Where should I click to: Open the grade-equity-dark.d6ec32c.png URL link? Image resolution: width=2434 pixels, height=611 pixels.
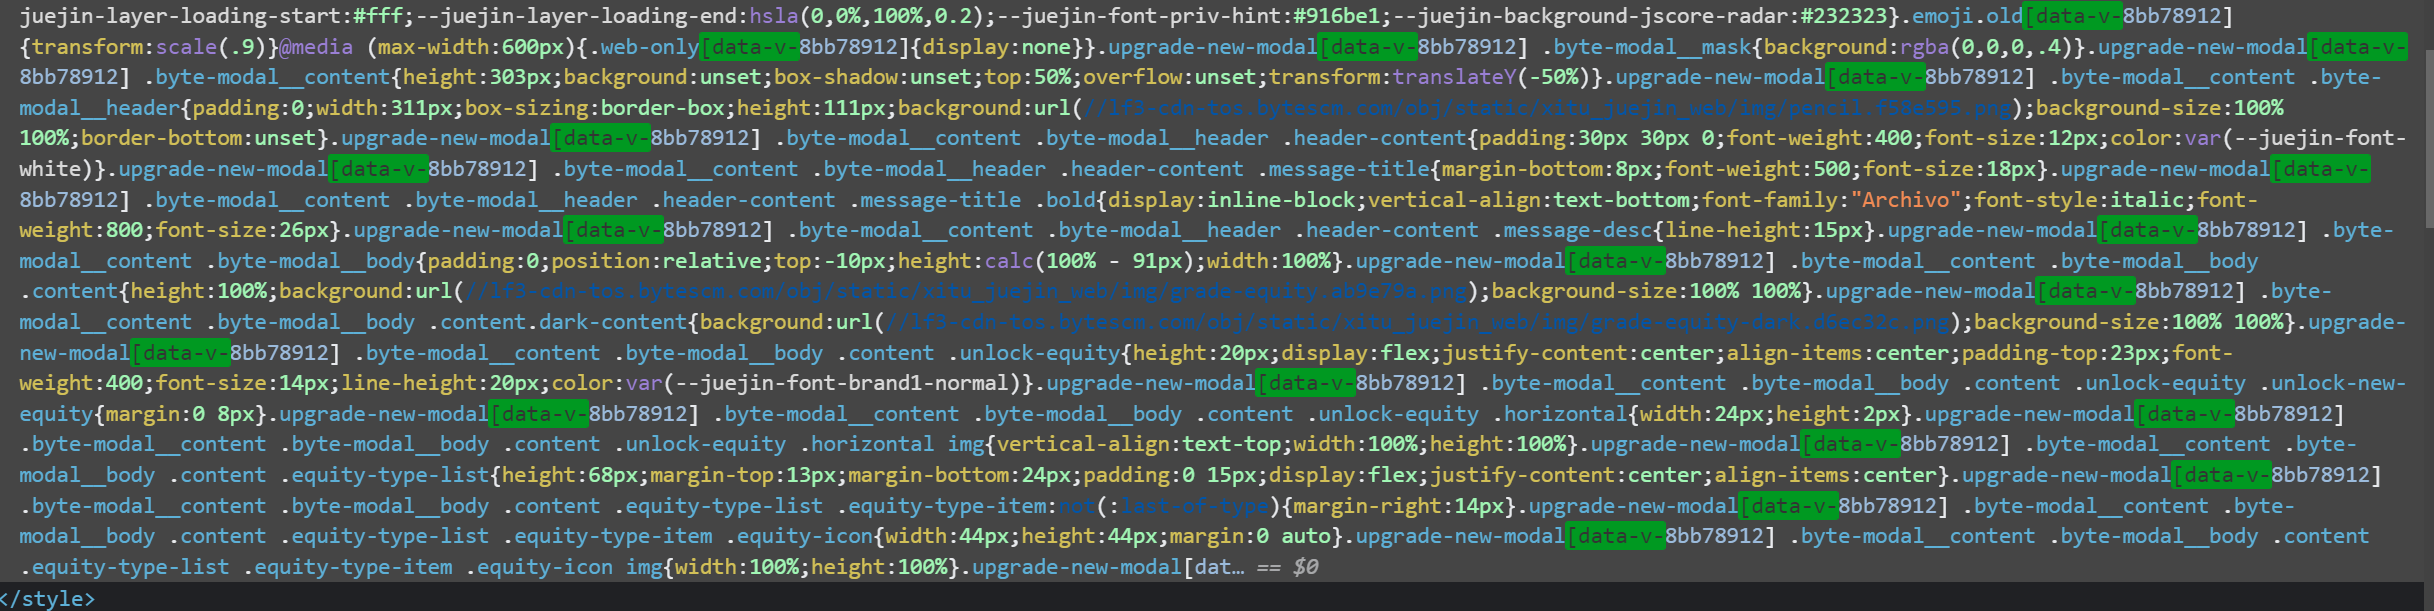(x=1417, y=322)
